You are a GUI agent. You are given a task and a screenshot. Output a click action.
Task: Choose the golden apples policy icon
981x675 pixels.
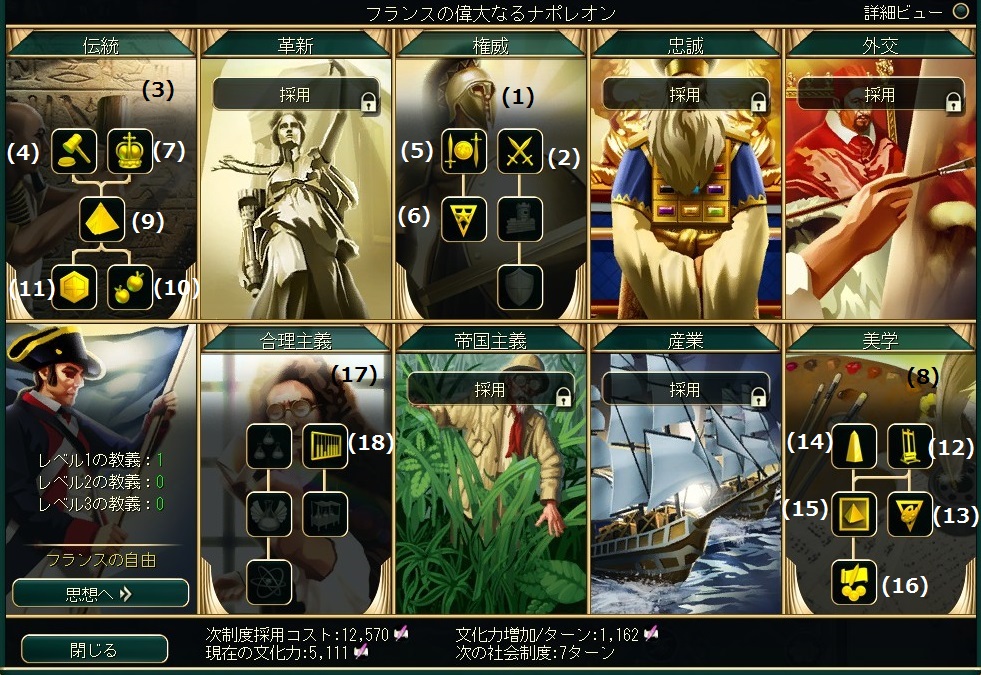pyautogui.click(x=130, y=287)
